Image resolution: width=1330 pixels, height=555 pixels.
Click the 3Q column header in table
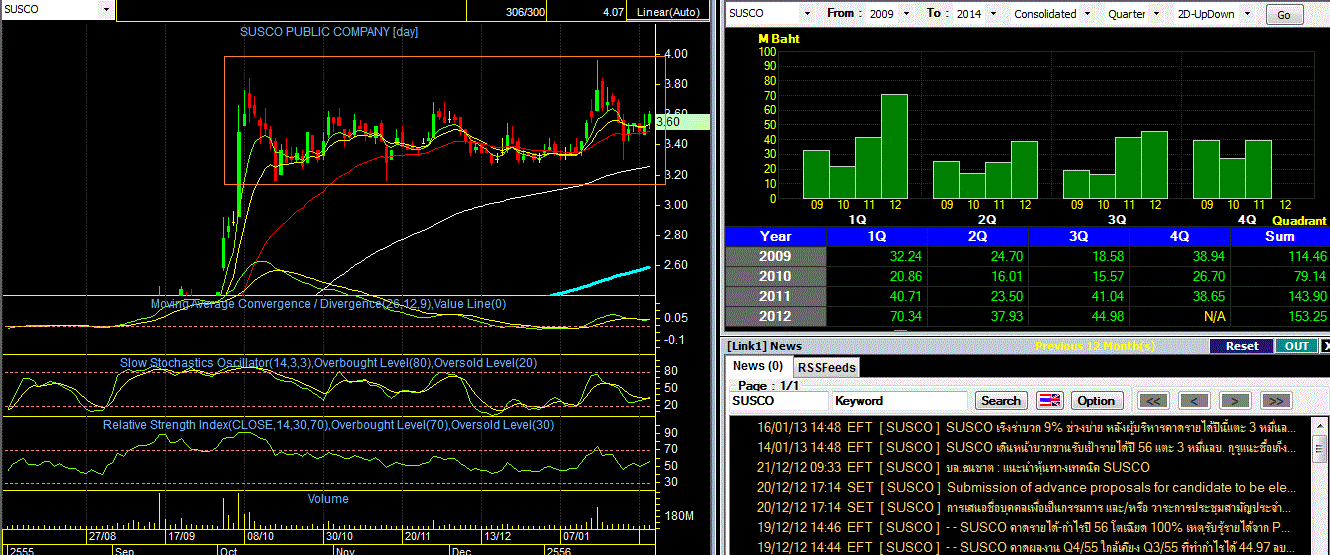point(1079,236)
